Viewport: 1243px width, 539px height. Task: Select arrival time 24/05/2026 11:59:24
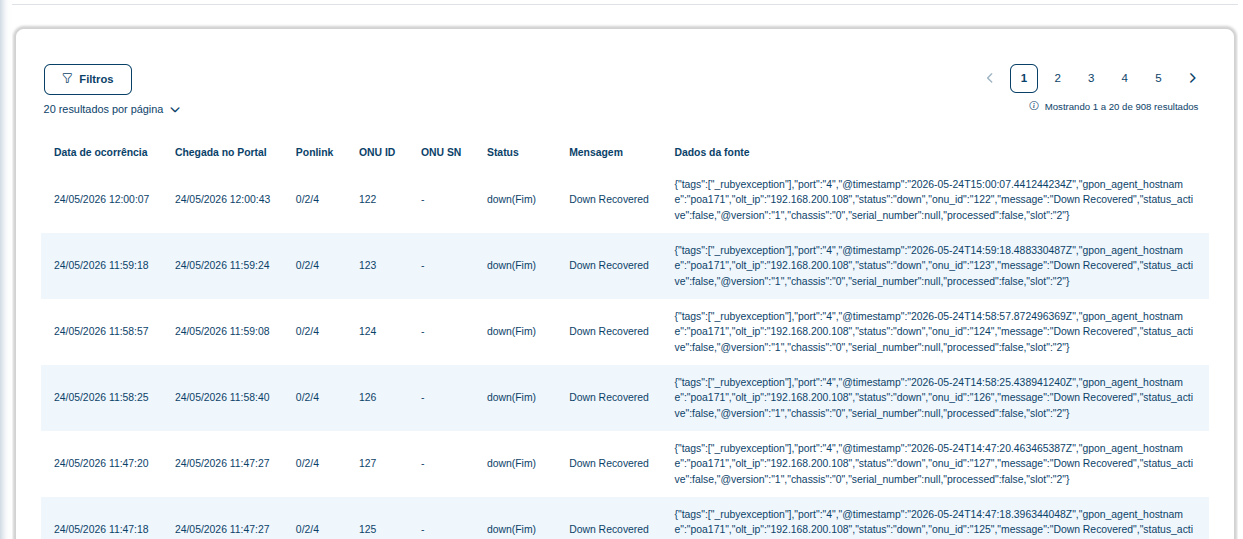223,265
